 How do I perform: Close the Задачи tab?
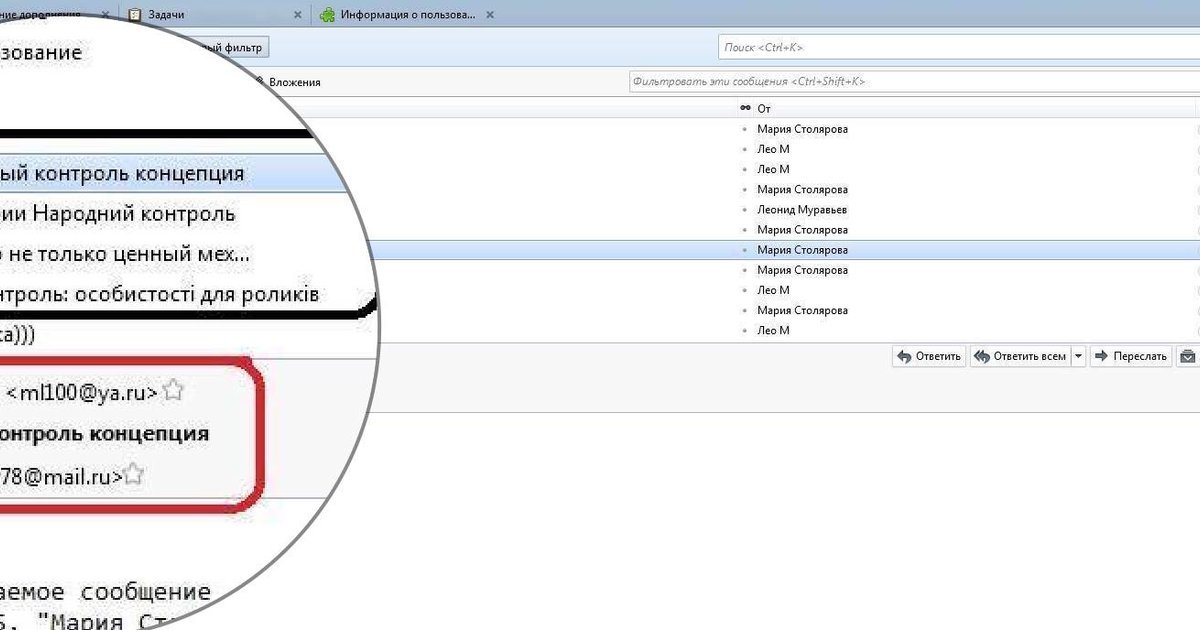coord(297,15)
